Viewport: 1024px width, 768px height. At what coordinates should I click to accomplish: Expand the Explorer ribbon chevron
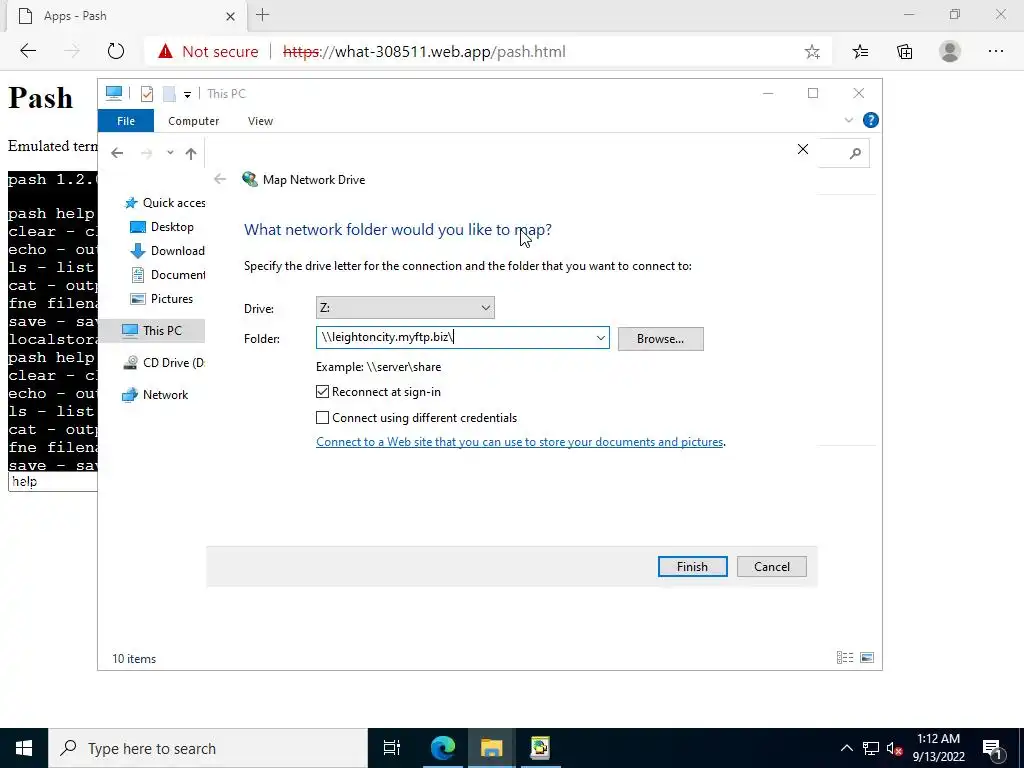pyautogui.click(x=848, y=120)
